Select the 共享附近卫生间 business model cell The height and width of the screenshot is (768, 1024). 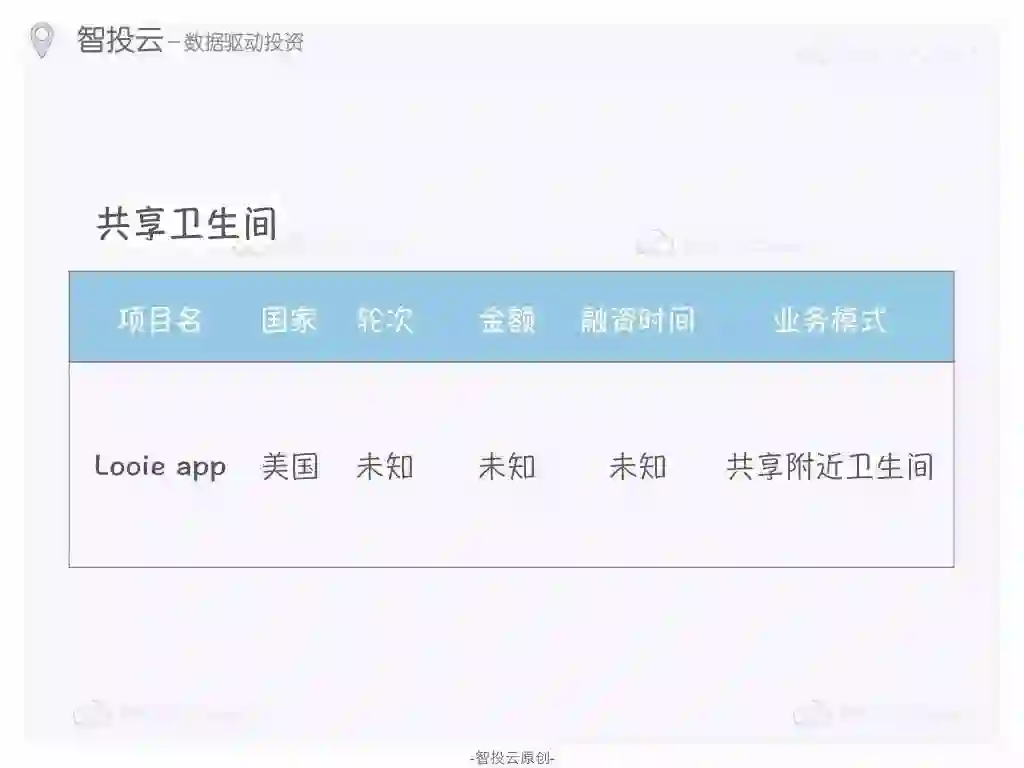[x=830, y=467]
